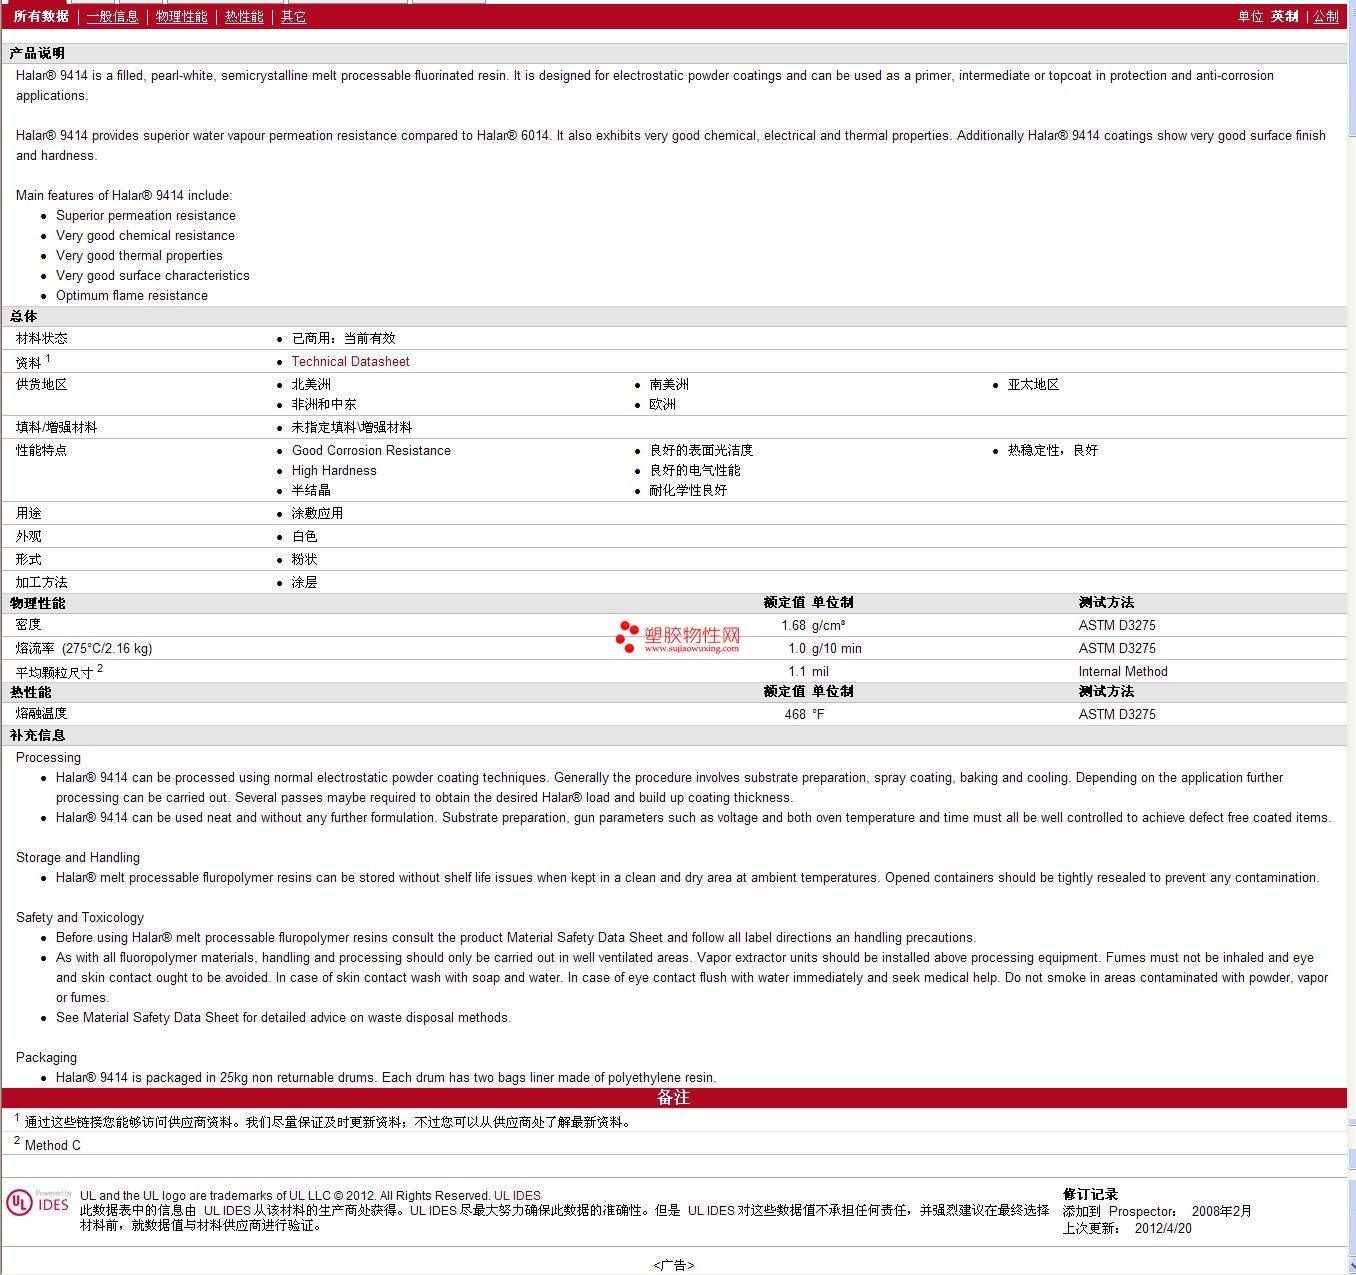Viewport: 1356px width, 1275px height.
Task: Click the UL IDES logo in the footer
Action: [x=39, y=1202]
